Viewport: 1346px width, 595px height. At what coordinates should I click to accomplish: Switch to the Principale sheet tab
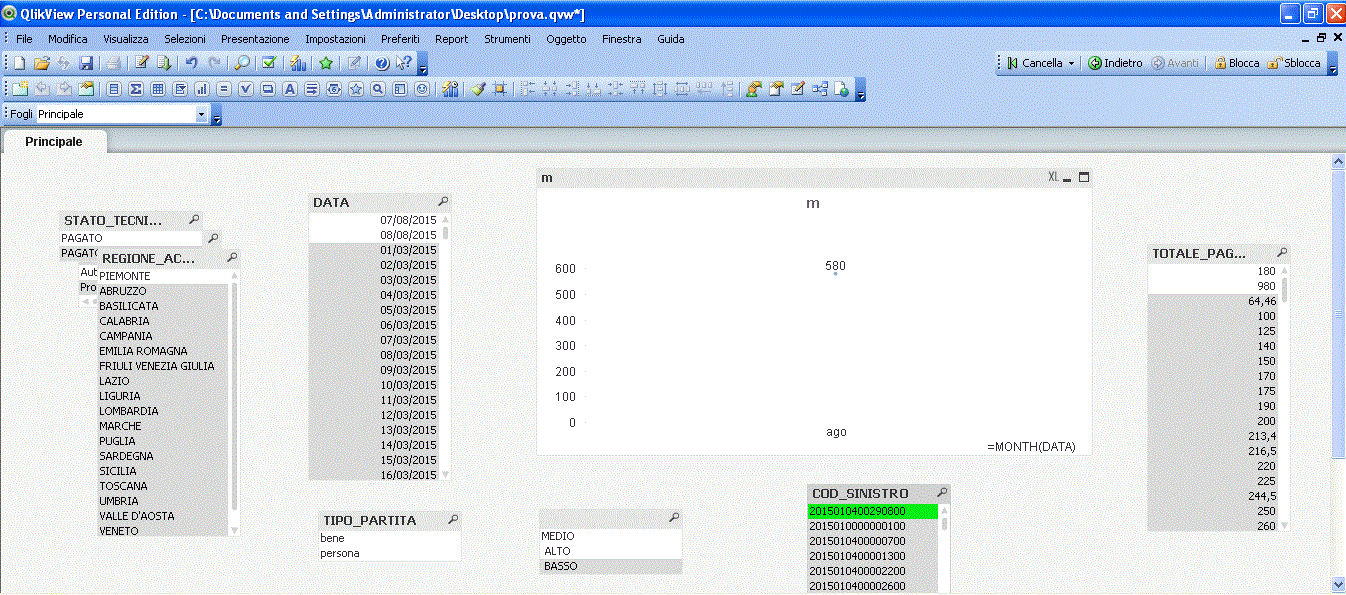point(54,142)
